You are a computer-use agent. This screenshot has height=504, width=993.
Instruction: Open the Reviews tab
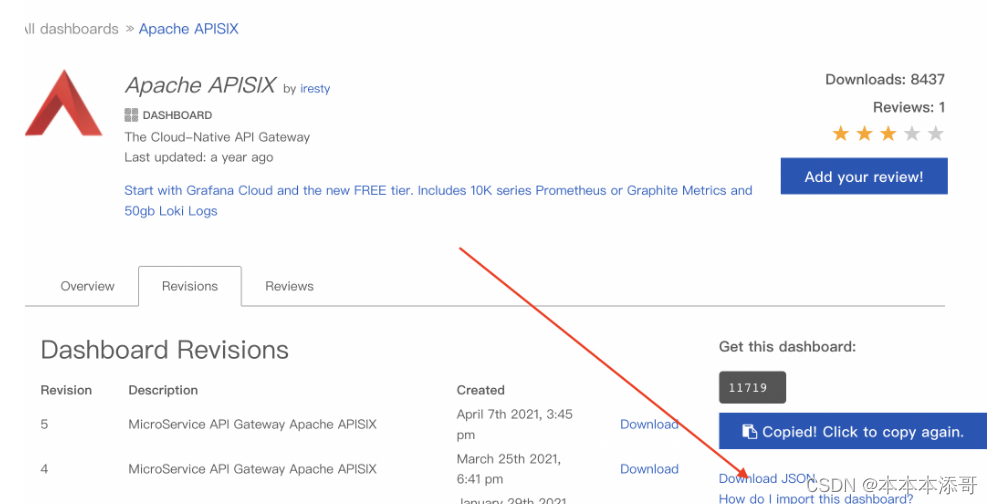point(289,286)
